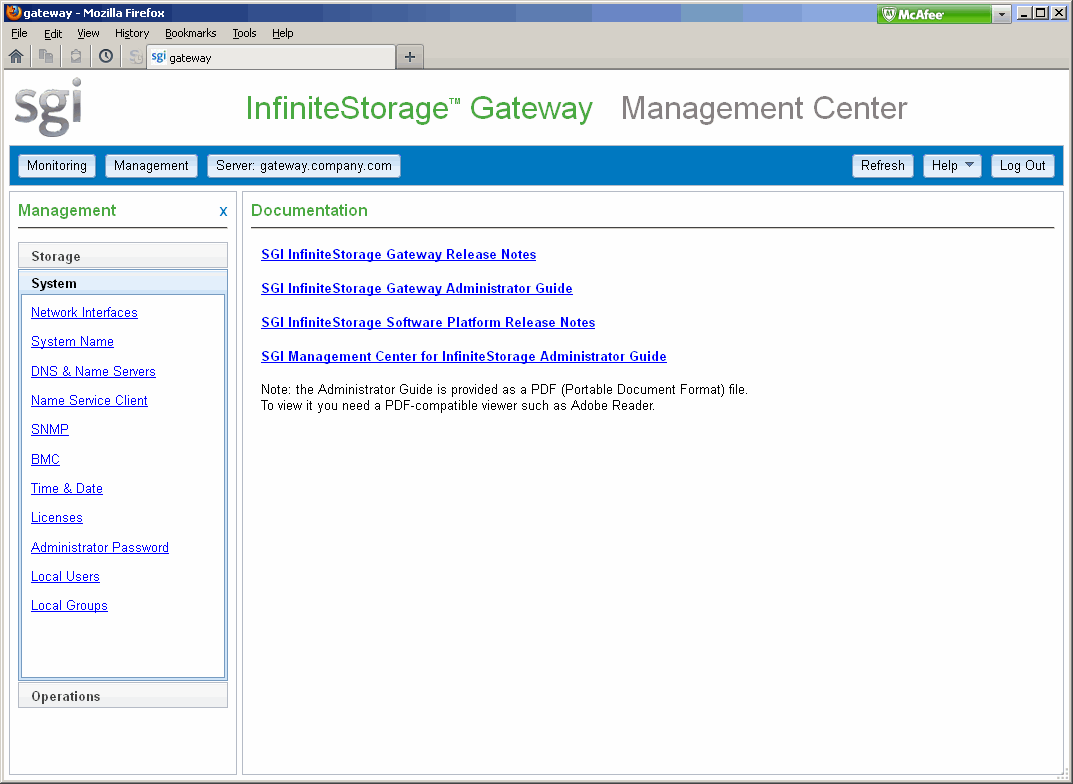Viewport: 1073px width, 784px height.
Task: Open the Local Users link
Action: pyautogui.click(x=65, y=577)
